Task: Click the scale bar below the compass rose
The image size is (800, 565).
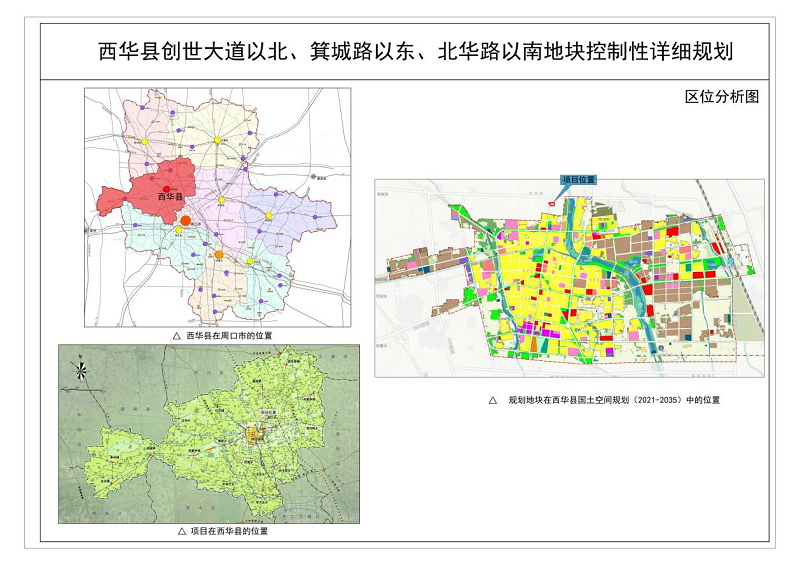Action: click(x=82, y=392)
